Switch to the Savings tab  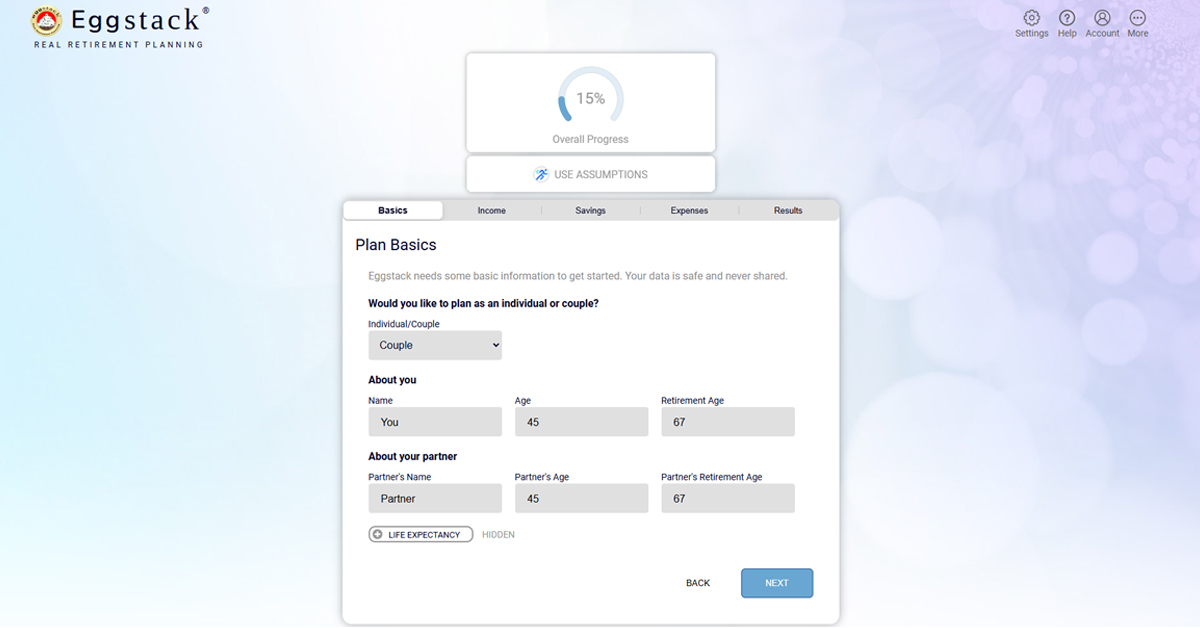590,211
